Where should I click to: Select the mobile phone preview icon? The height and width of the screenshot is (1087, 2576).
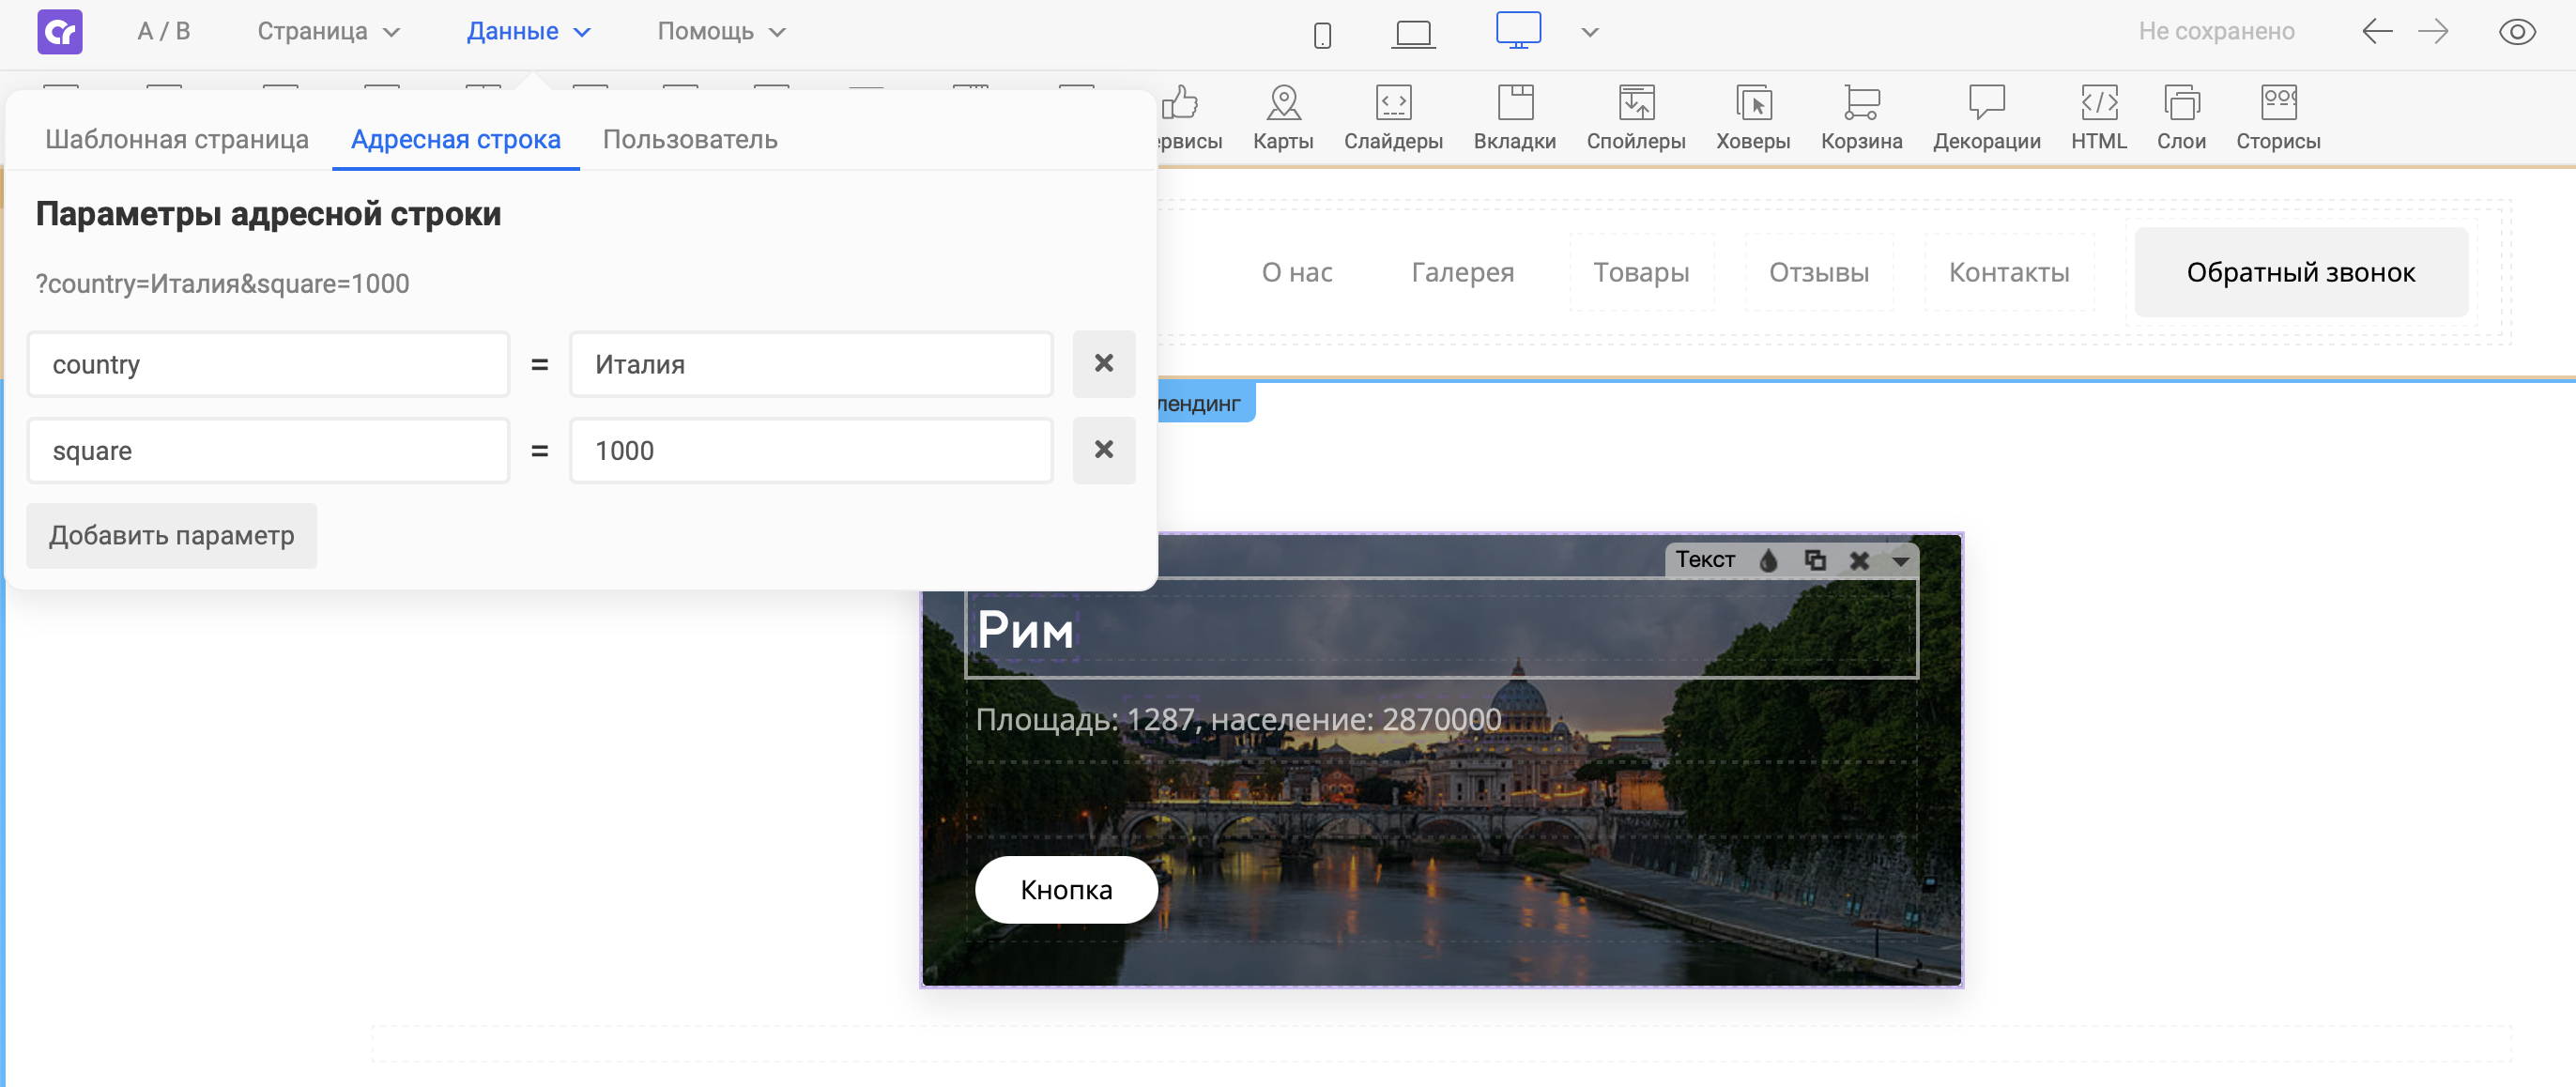(x=1322, y=36)
